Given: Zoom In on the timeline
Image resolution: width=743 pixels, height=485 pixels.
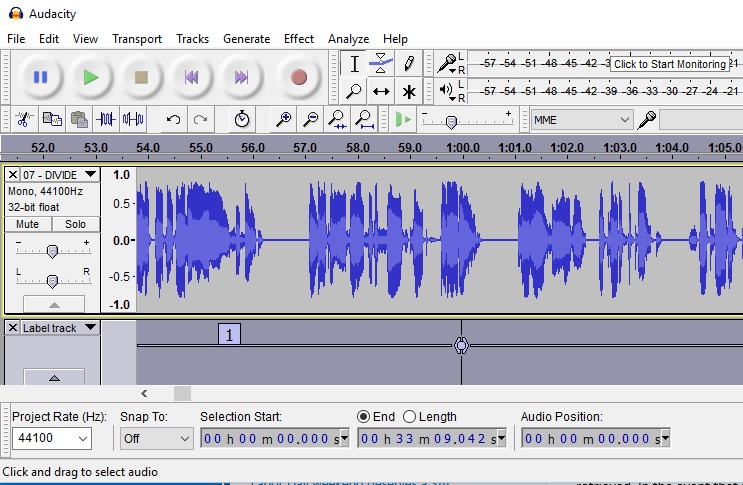Looking at the screenshot, I should (x=283, y=119).
